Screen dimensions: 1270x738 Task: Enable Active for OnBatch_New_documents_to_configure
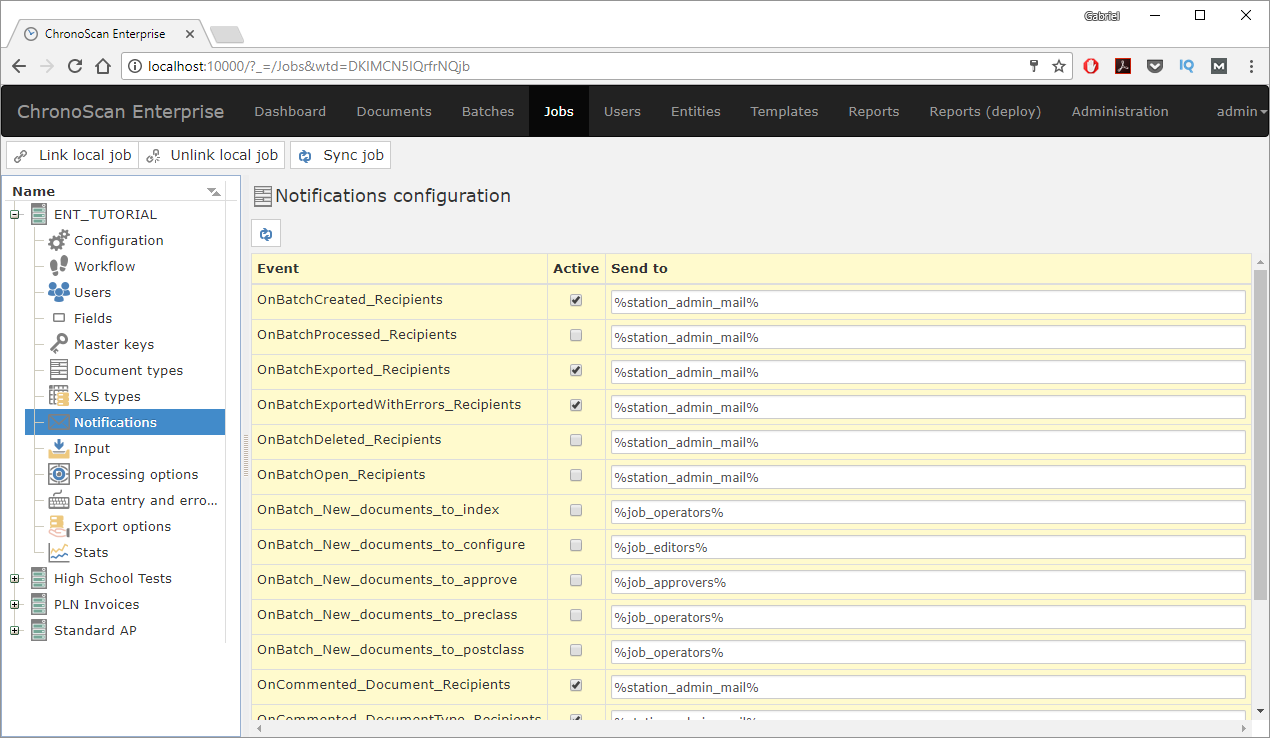click(x=576, y=545)
